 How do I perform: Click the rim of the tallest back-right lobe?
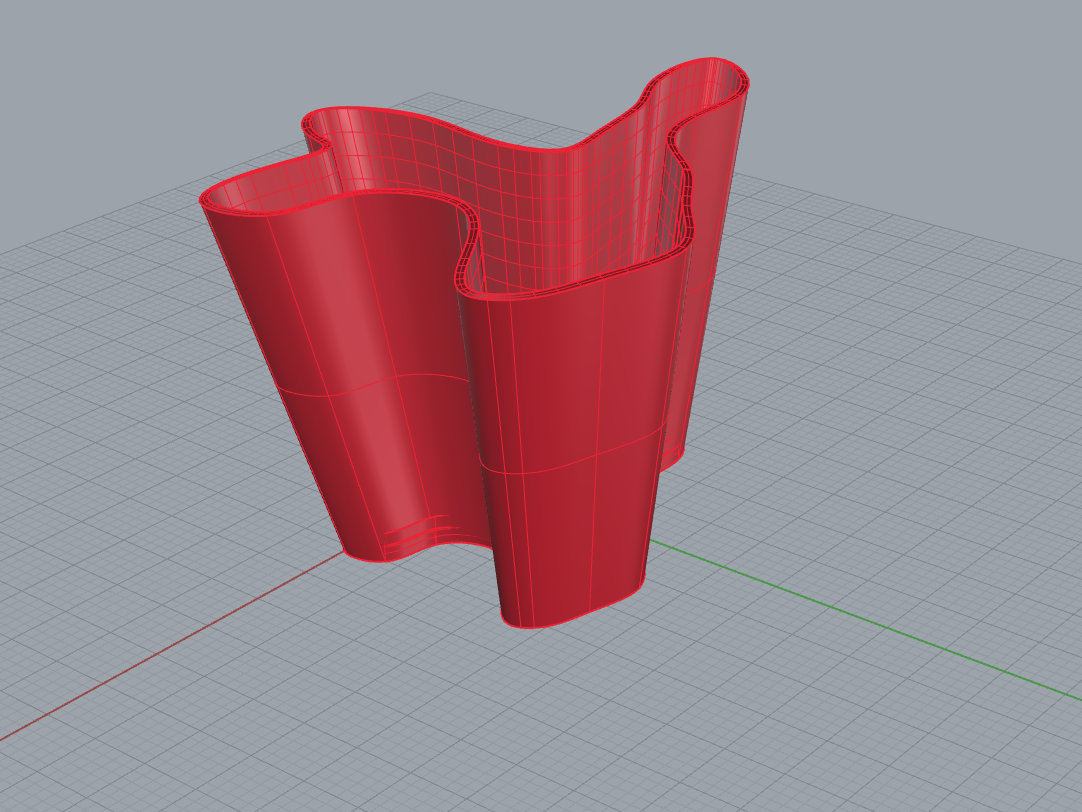700,62
